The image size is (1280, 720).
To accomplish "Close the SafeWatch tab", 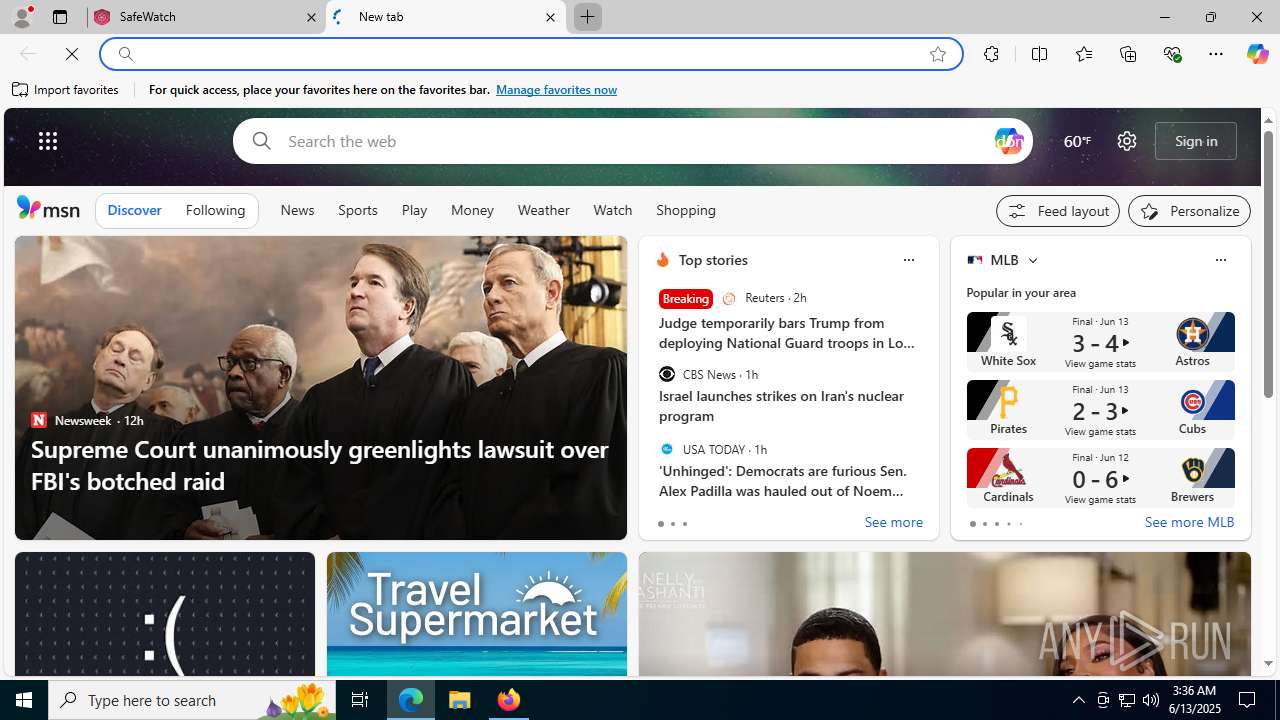I will [311, 17].
